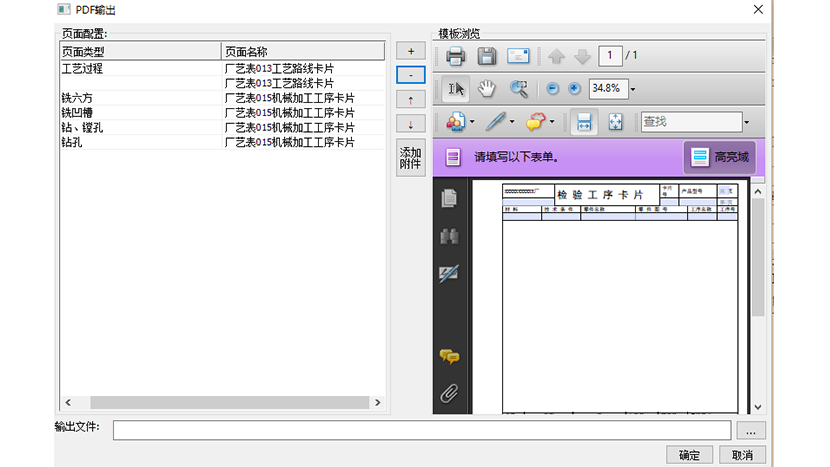Open the pages thumbnail panel
This screenshot has width=830, height=467.
pos(449,198)
